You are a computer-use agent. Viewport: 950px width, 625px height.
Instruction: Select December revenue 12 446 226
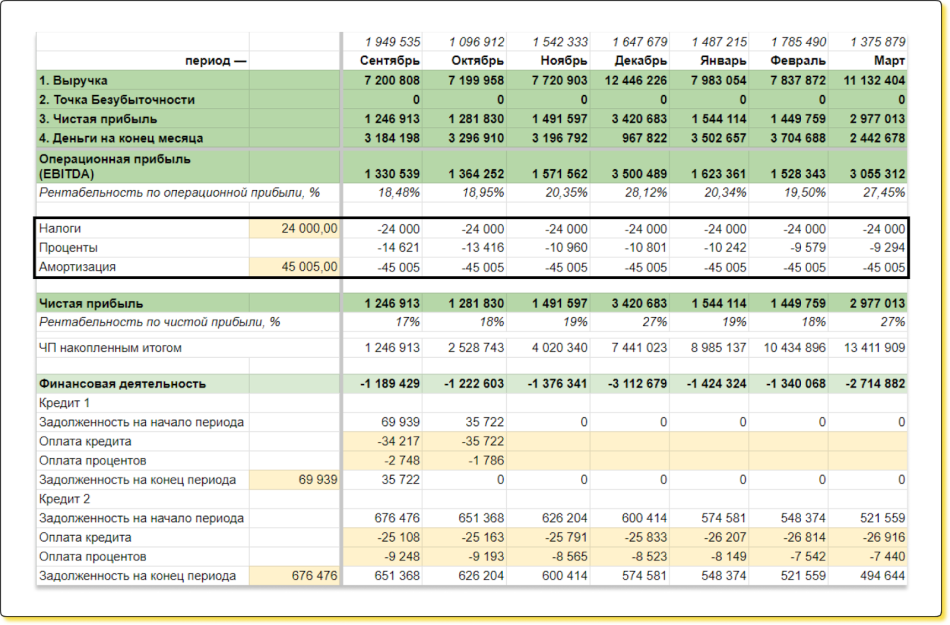[x=636, y=80]
